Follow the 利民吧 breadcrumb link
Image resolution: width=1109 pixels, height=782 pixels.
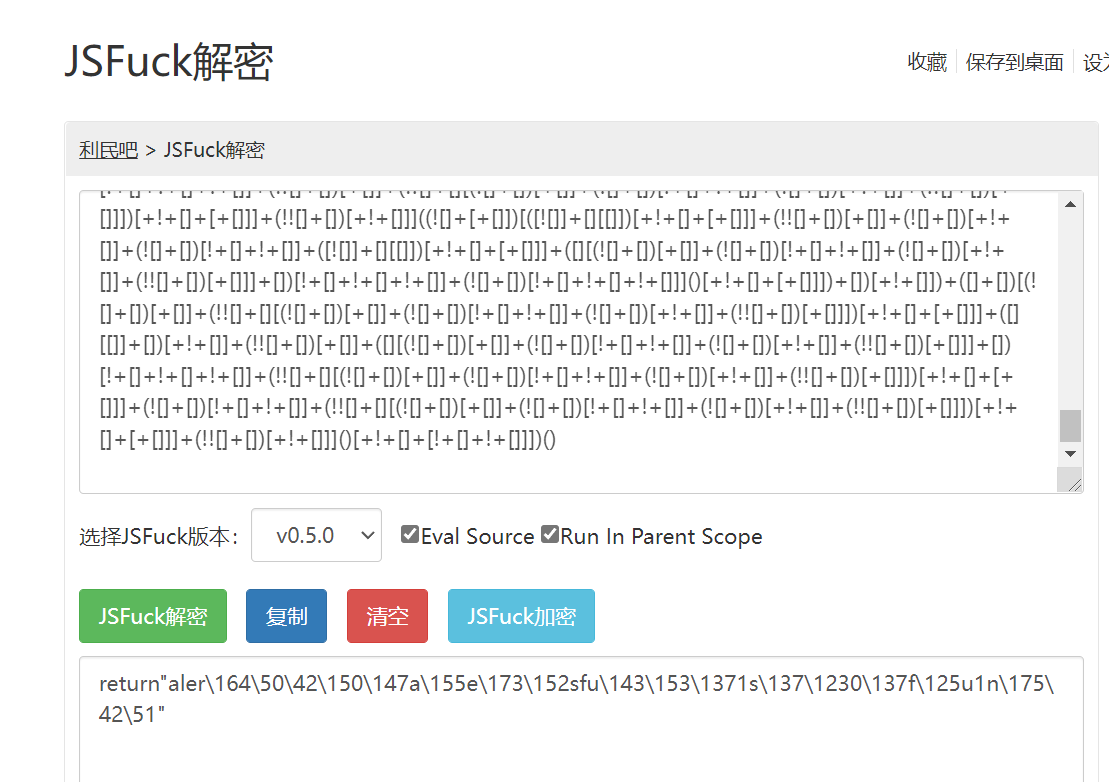point(108,150)
